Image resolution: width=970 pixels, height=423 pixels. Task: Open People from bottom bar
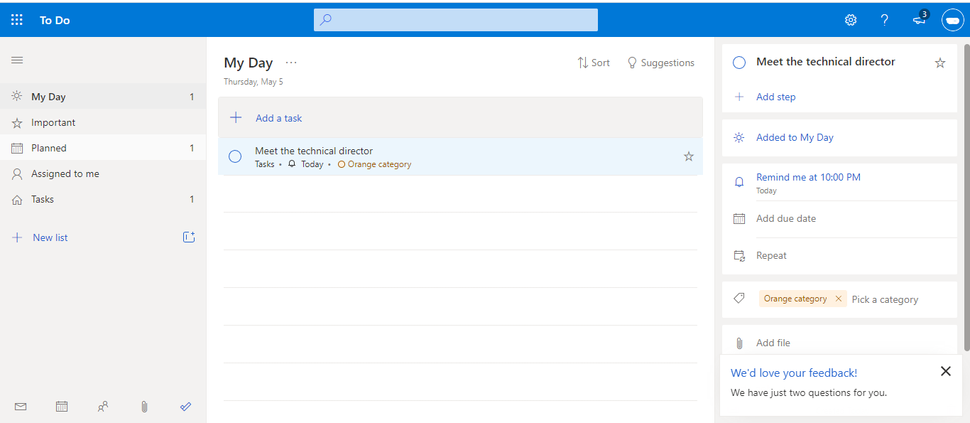click(103, 407)
